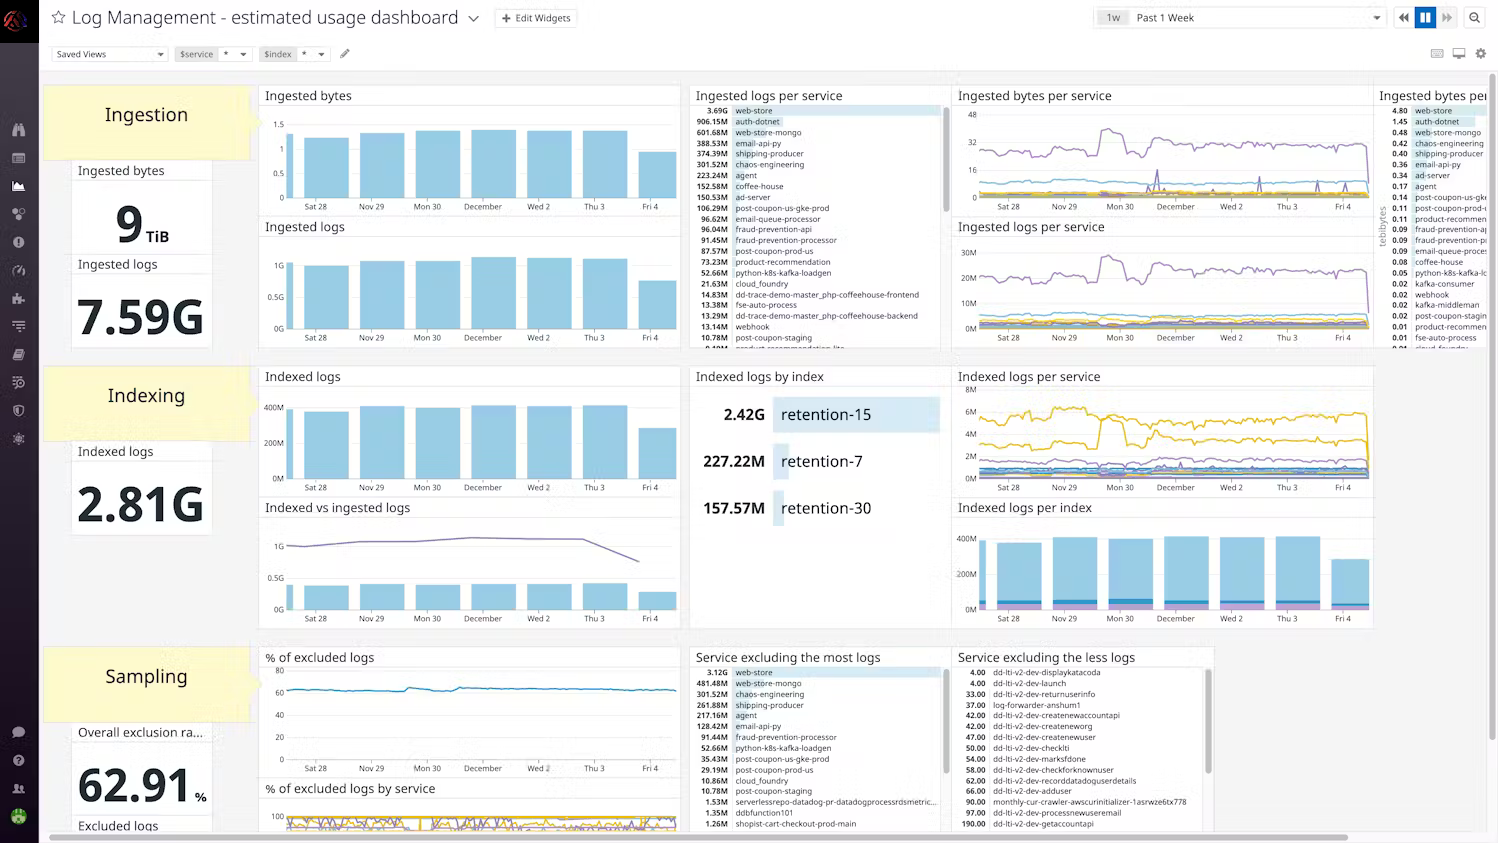This screenshot has height=843, width=1498.
Task: Star the dashboard as favorite
Action: pyautogui.click(x=58, y=18)
